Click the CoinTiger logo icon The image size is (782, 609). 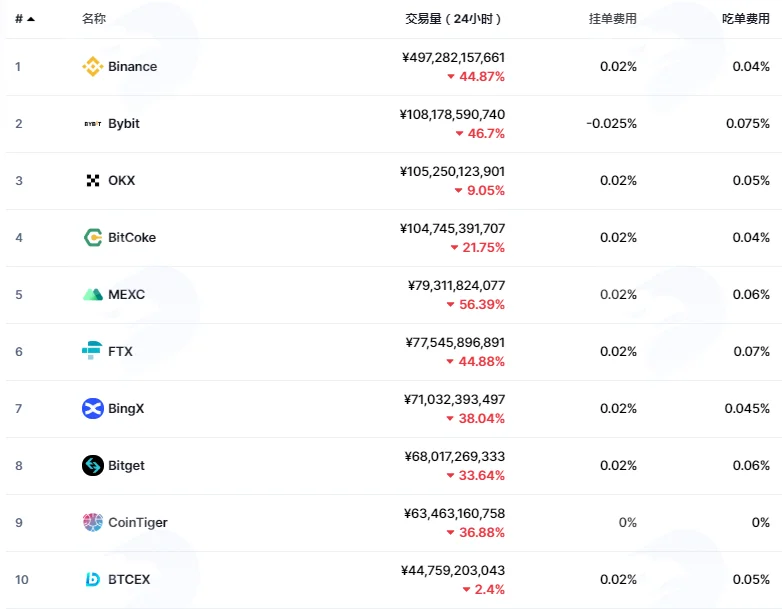(x=93, y=522)
